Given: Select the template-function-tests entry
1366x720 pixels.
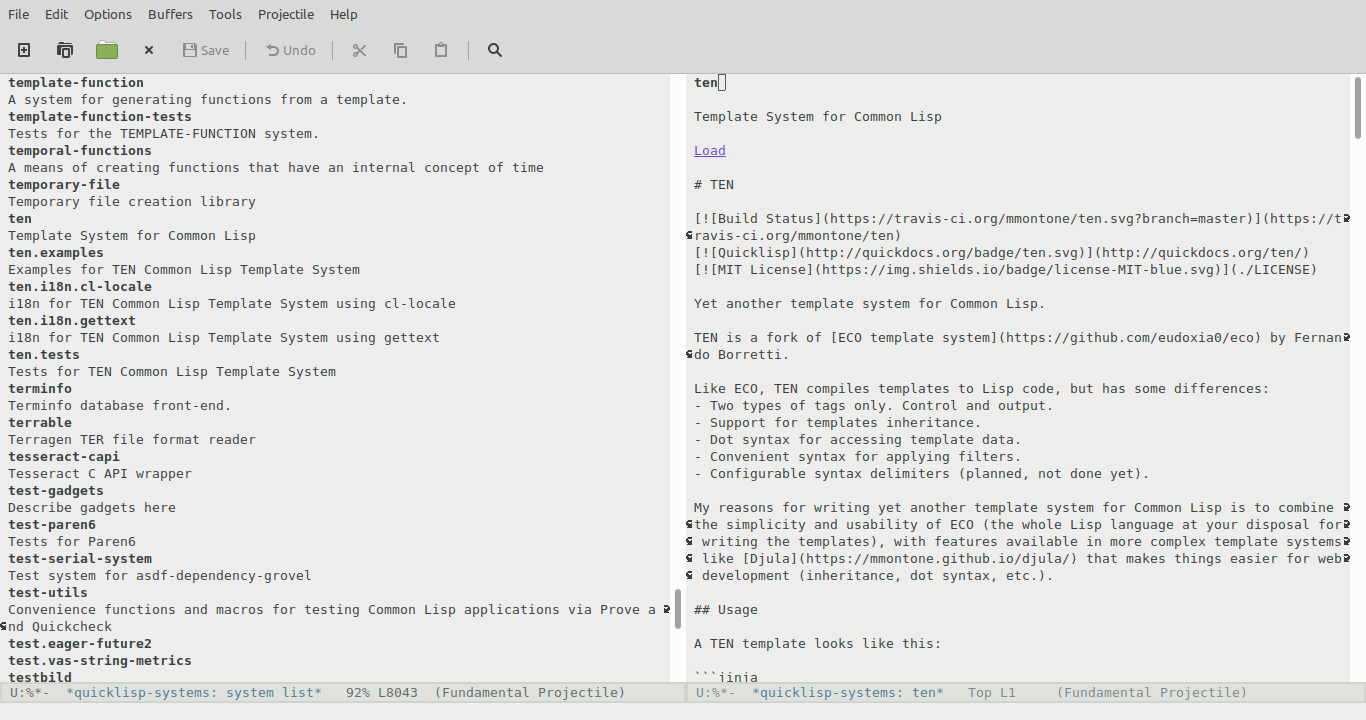Looking at the screenshot, I should (100, 117).
